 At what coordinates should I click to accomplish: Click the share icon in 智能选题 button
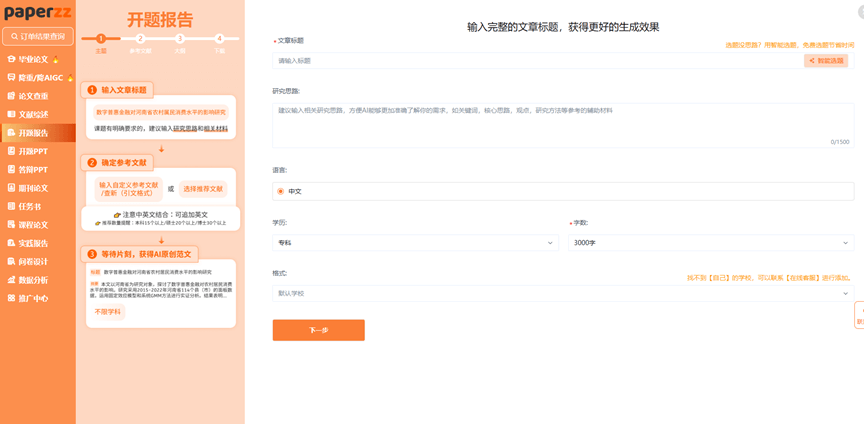click(x=812, y=61)
